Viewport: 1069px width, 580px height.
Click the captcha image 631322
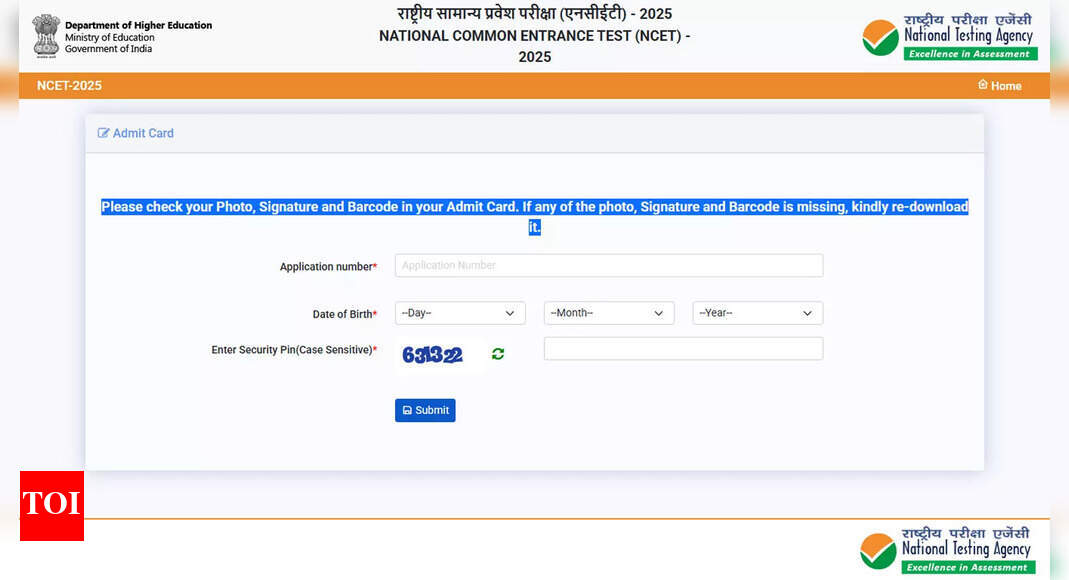432,354
